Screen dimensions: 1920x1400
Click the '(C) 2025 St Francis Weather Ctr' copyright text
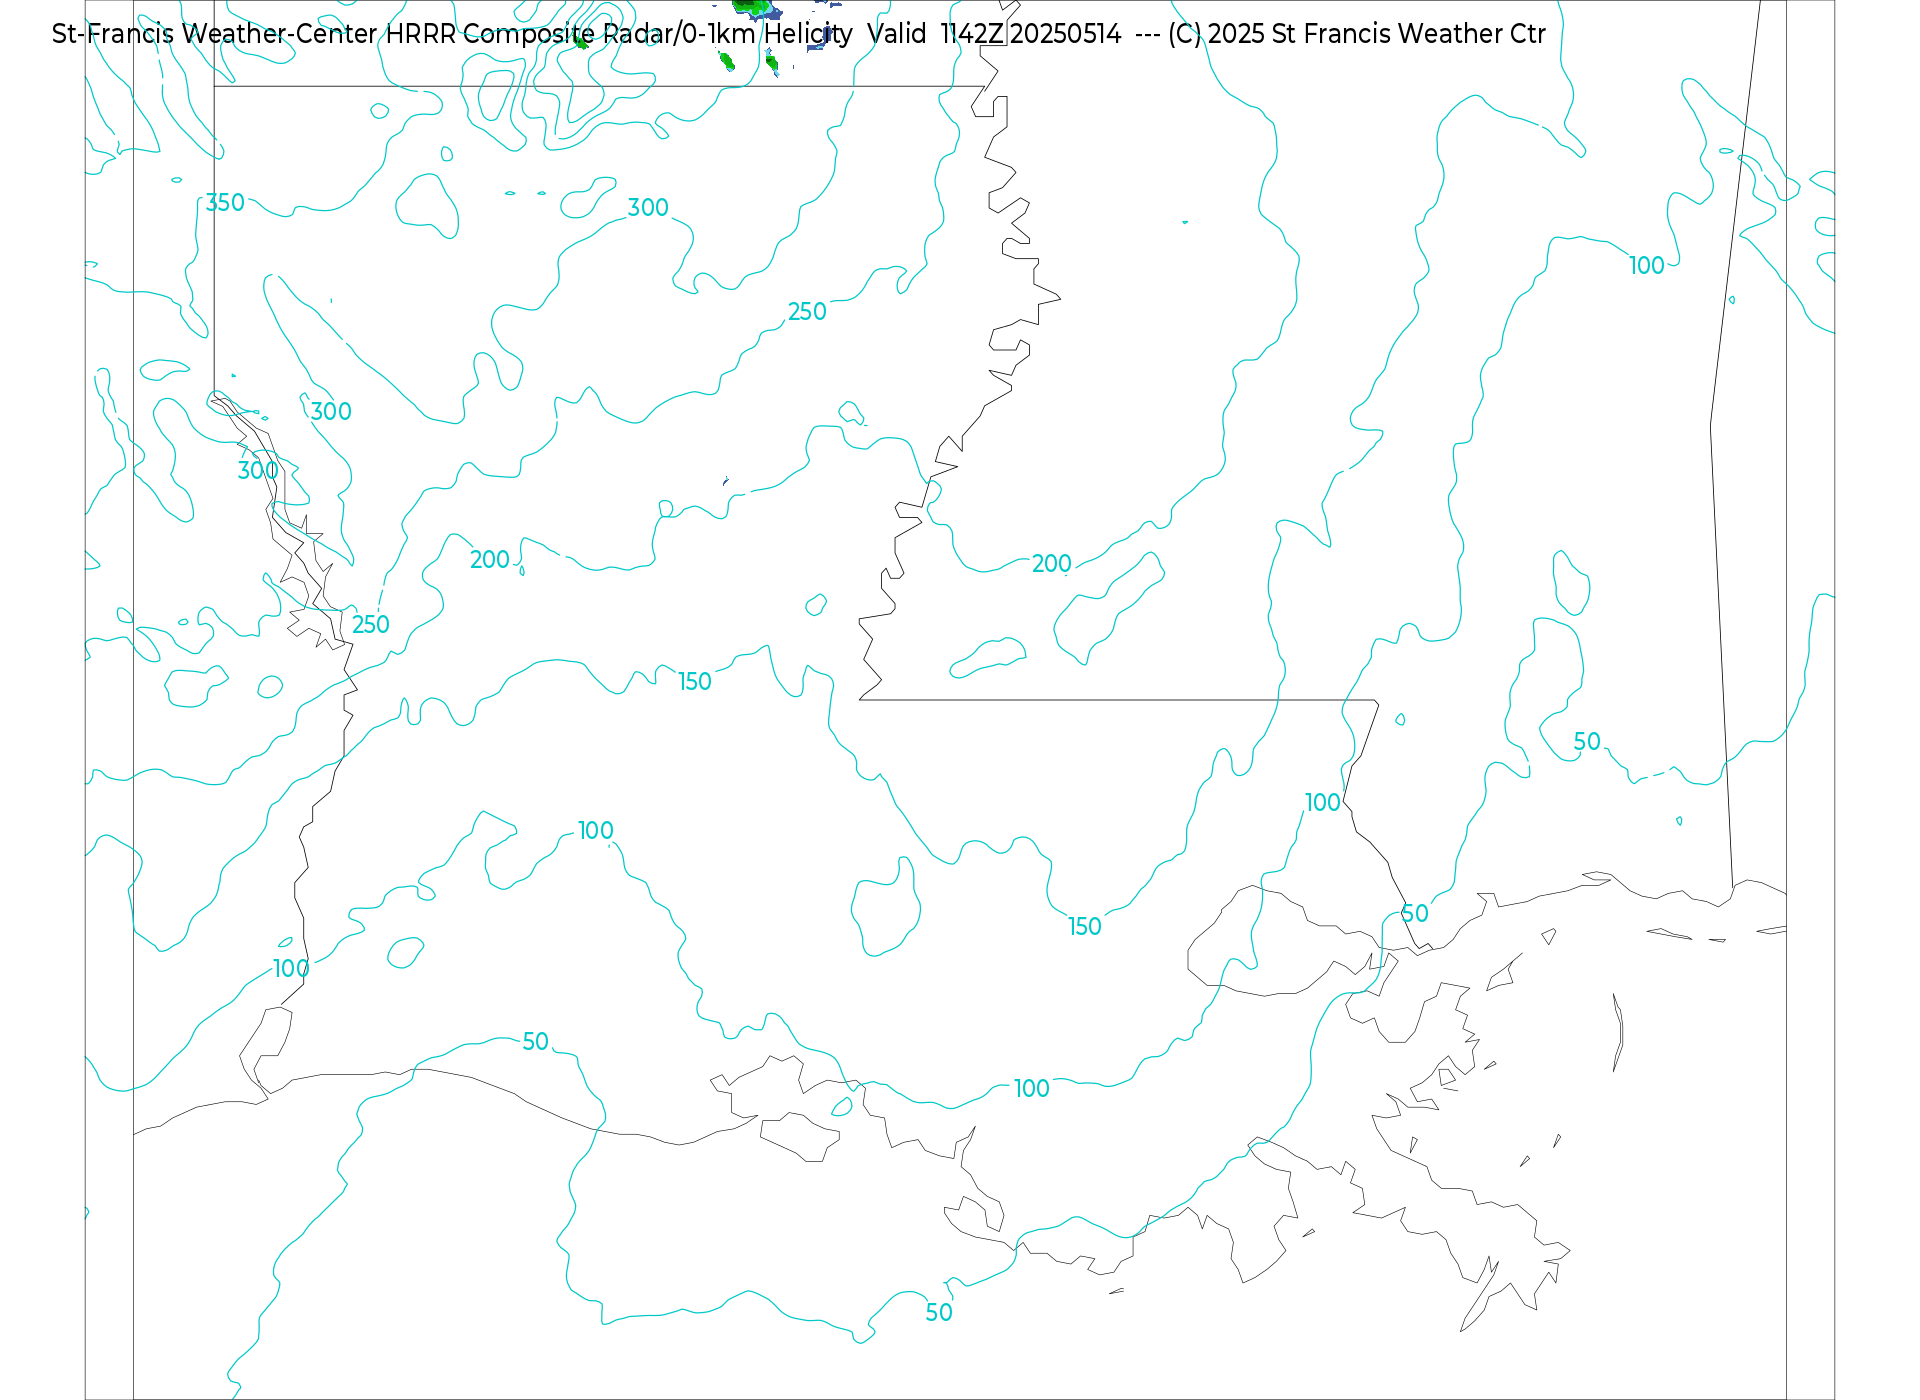pos(1356,34)
